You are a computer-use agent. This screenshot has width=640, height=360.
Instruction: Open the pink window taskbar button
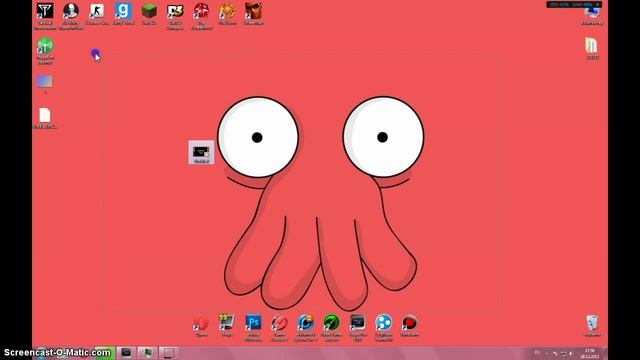click(169, 353)
